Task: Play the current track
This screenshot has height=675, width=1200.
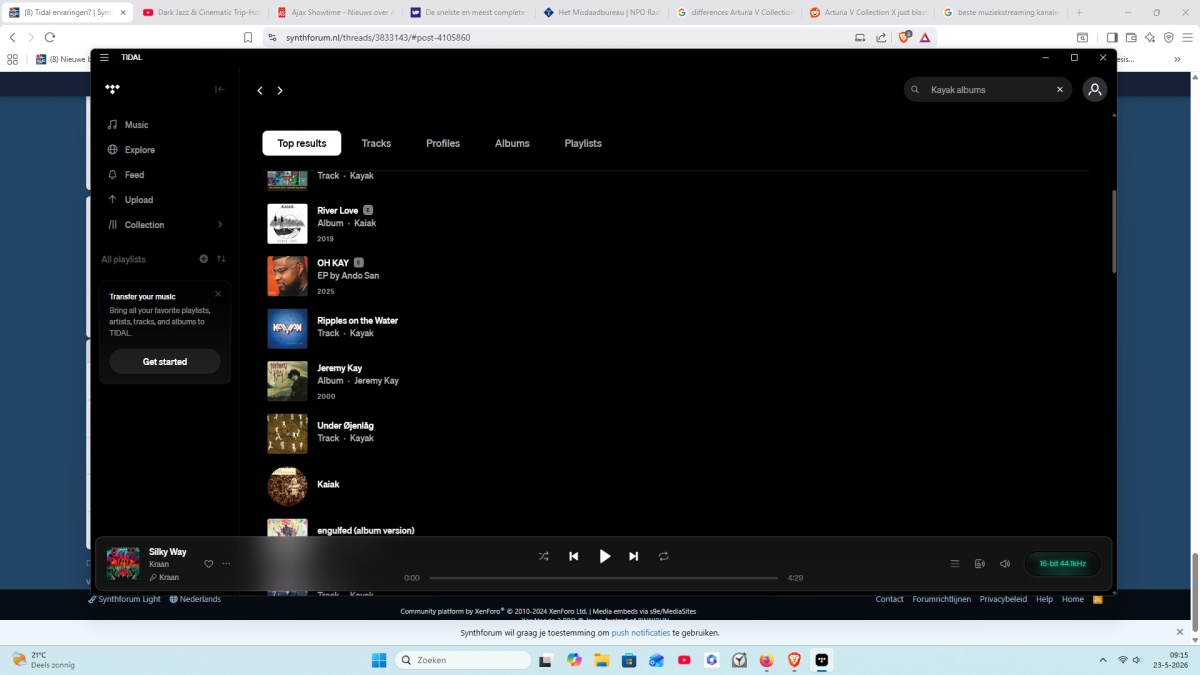Action: point(604,556)
